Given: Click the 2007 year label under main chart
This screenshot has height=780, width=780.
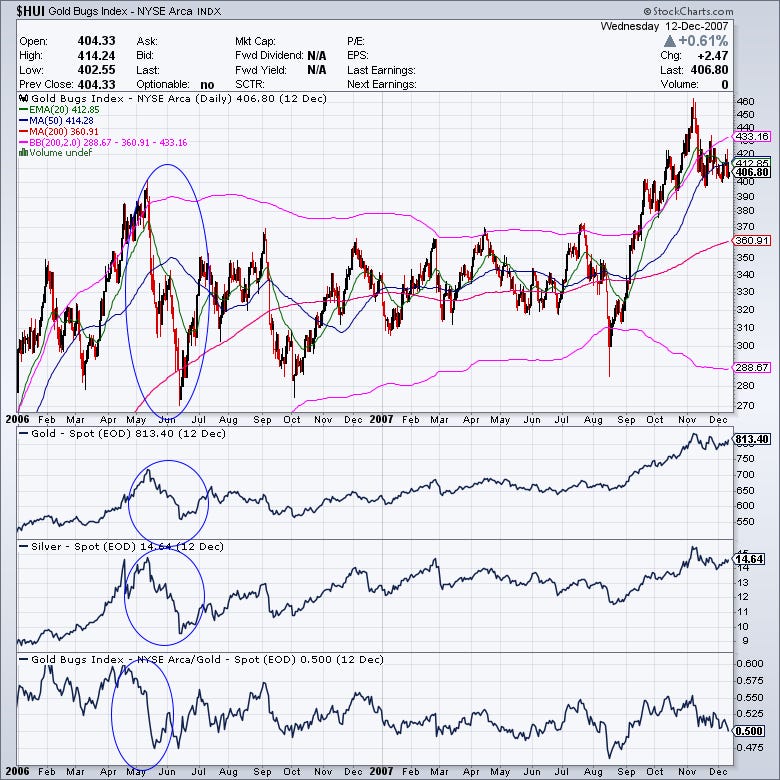Looking at the screenshot, I should (381, 419).
